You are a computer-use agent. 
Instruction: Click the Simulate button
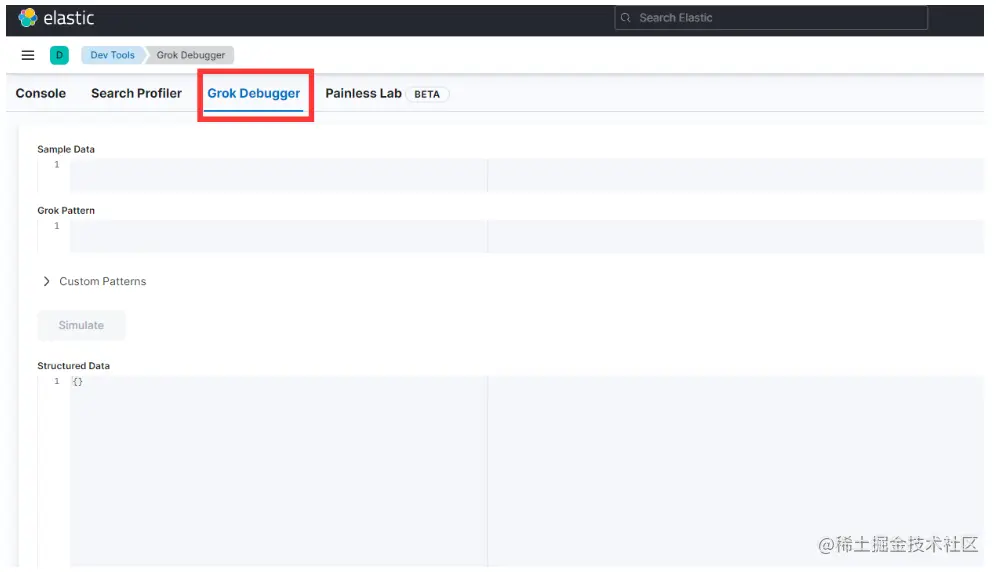pos(81,325)
